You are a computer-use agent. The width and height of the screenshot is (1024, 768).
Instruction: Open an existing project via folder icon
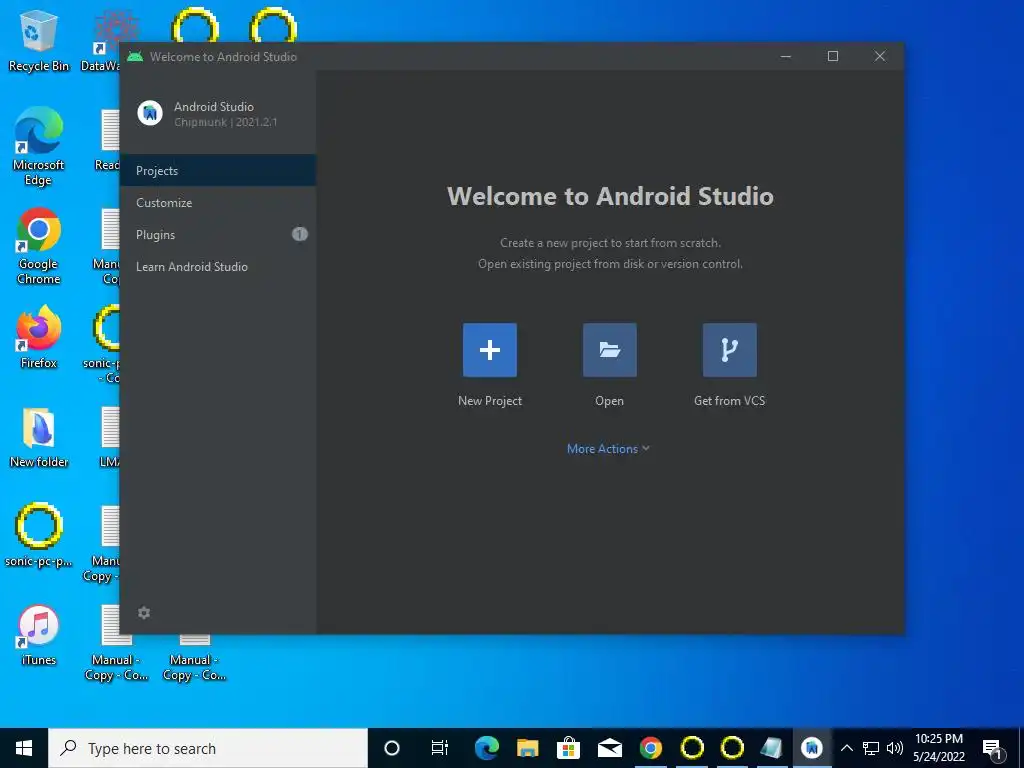point(609,350)
